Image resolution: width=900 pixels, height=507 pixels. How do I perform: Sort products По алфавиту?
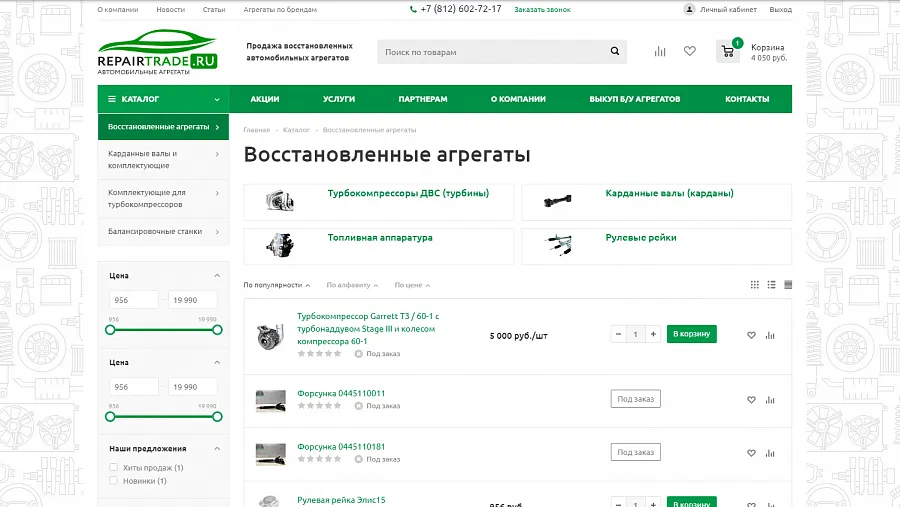click(352, 285)
